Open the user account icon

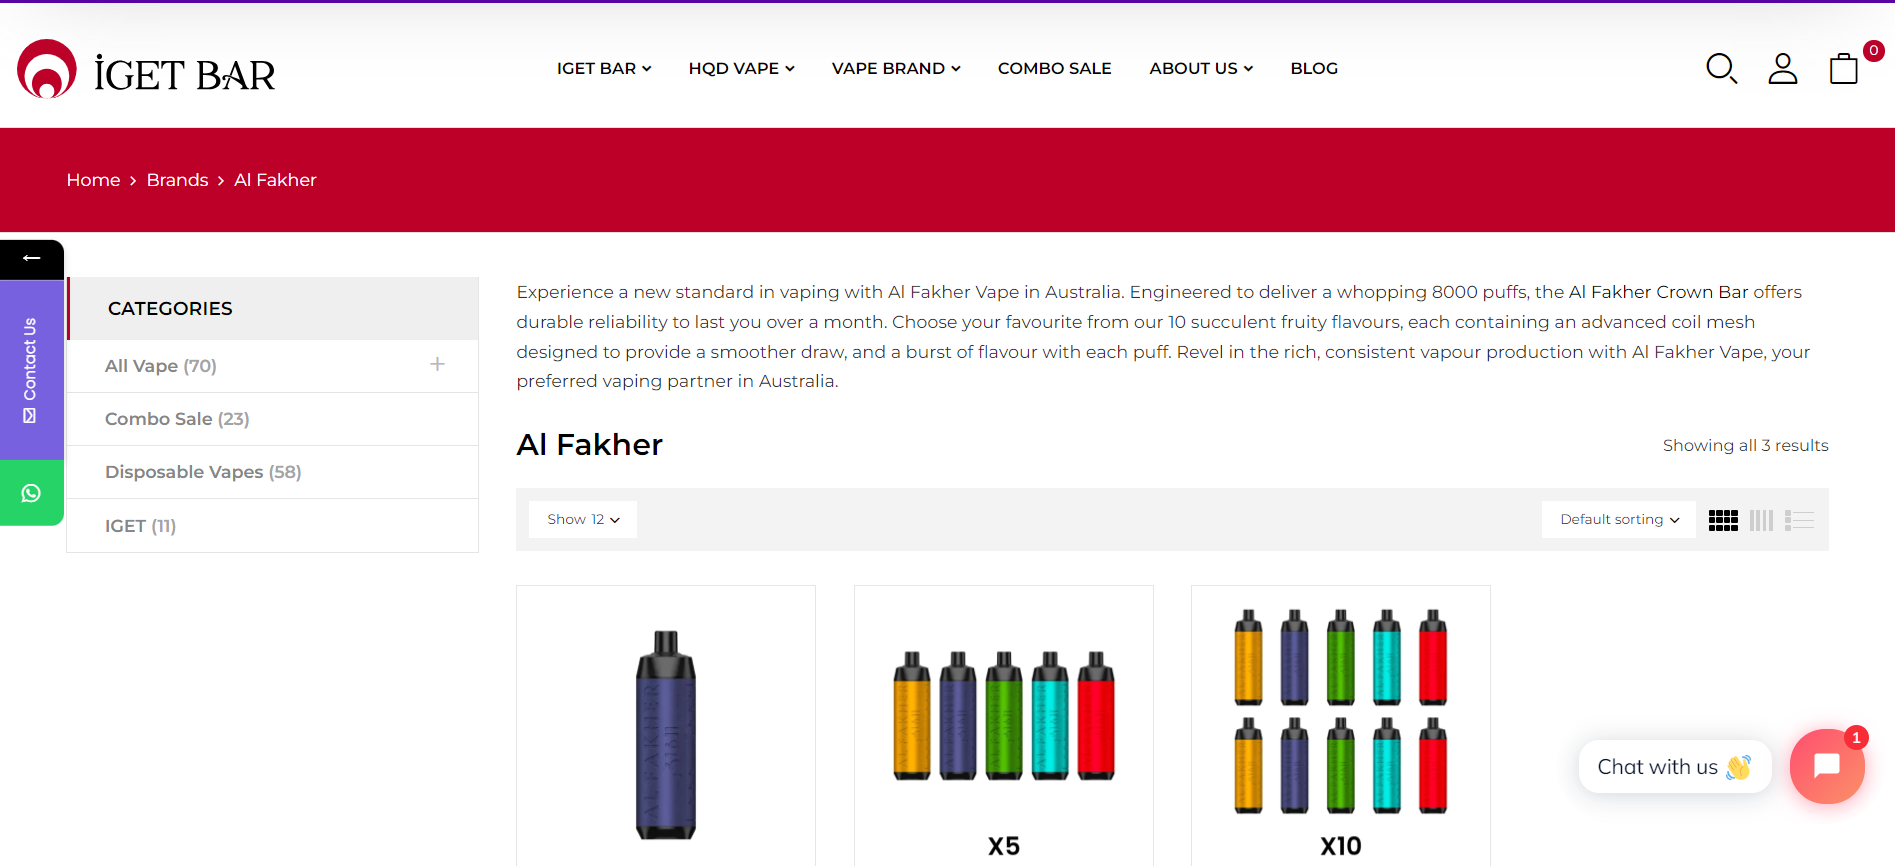(x=1783, y=69)
